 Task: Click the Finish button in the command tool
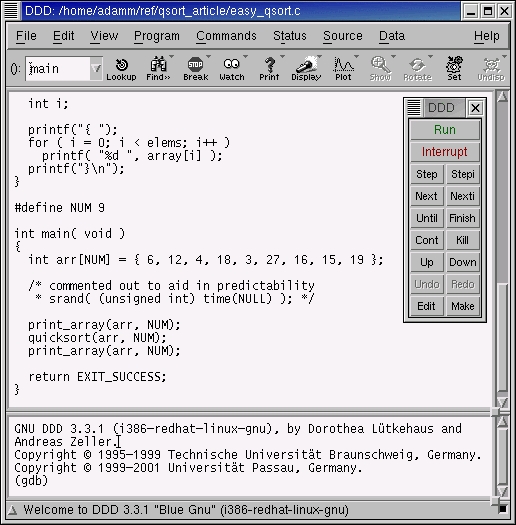(462, 218)
